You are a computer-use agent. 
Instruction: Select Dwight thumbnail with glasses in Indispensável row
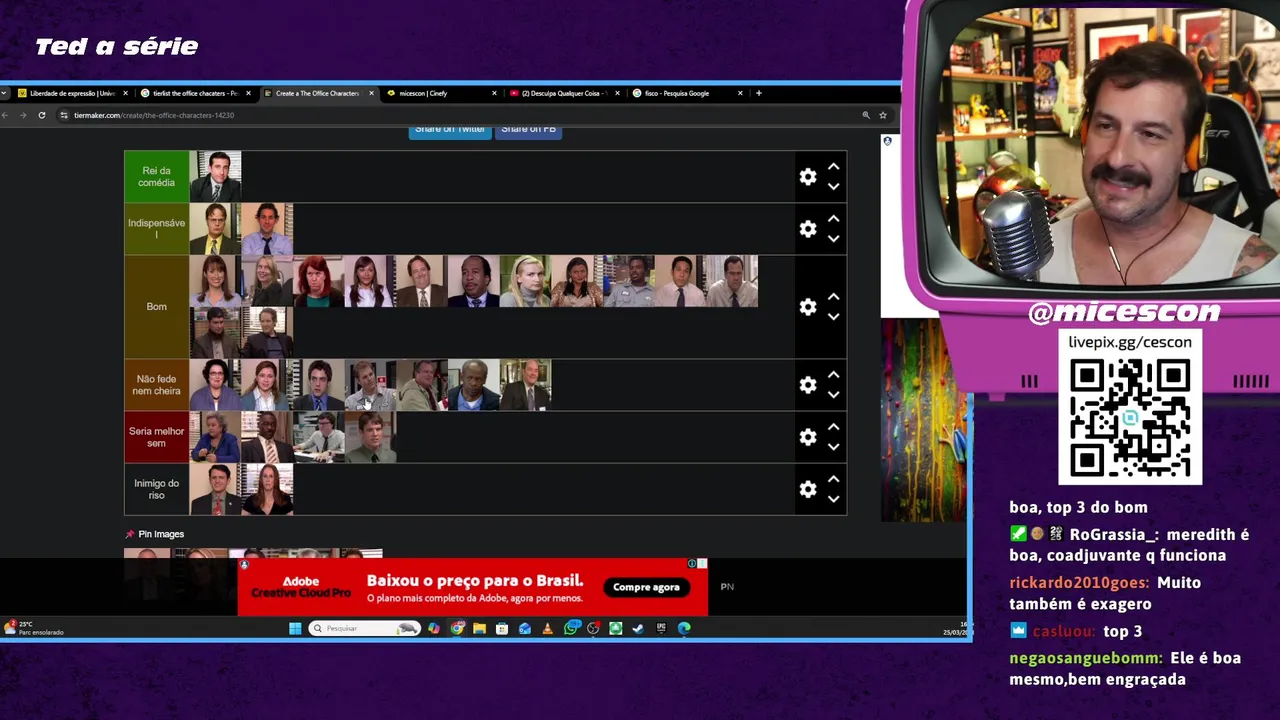tap(215, 229)
